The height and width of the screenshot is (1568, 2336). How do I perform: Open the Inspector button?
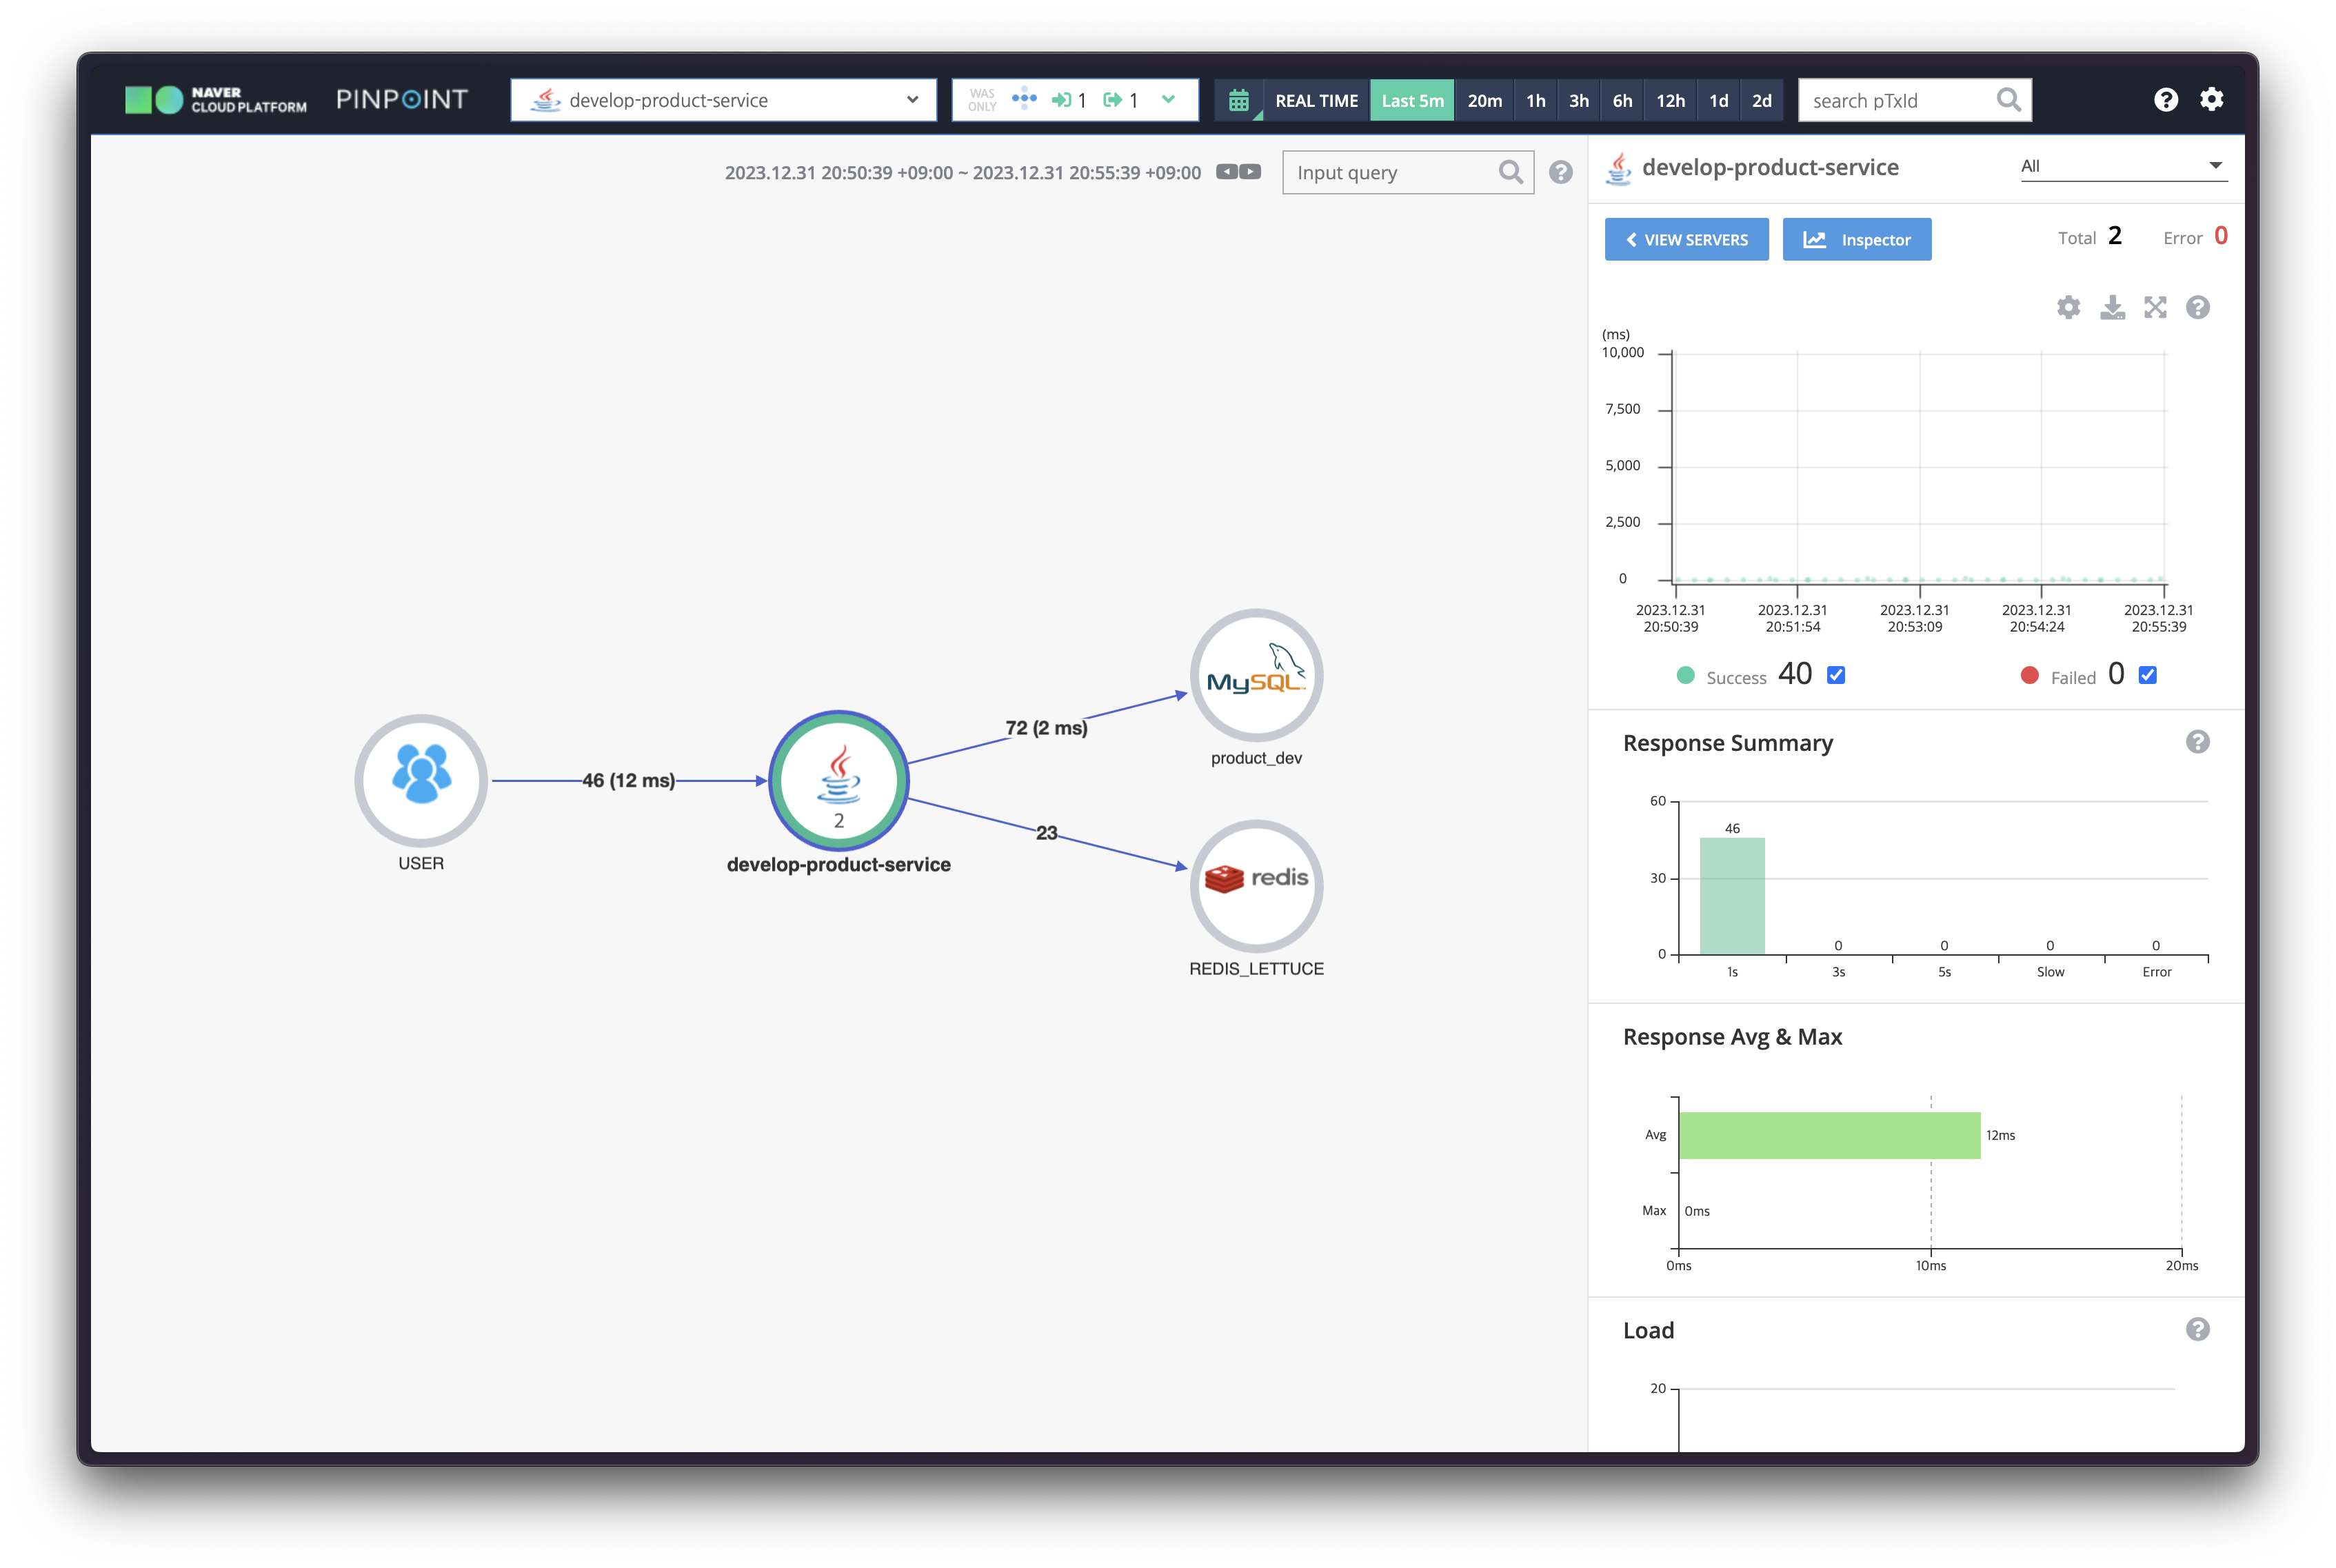1856,239
